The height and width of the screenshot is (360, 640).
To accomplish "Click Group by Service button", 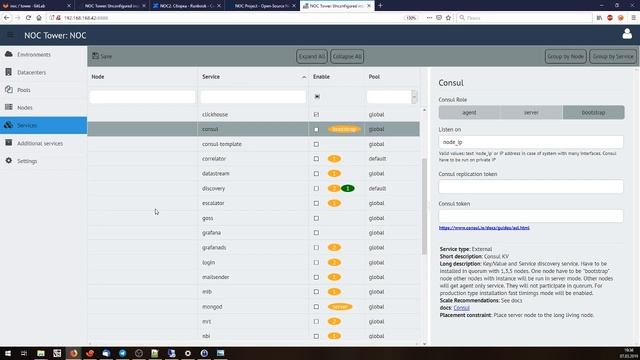I will coord(613,56).
